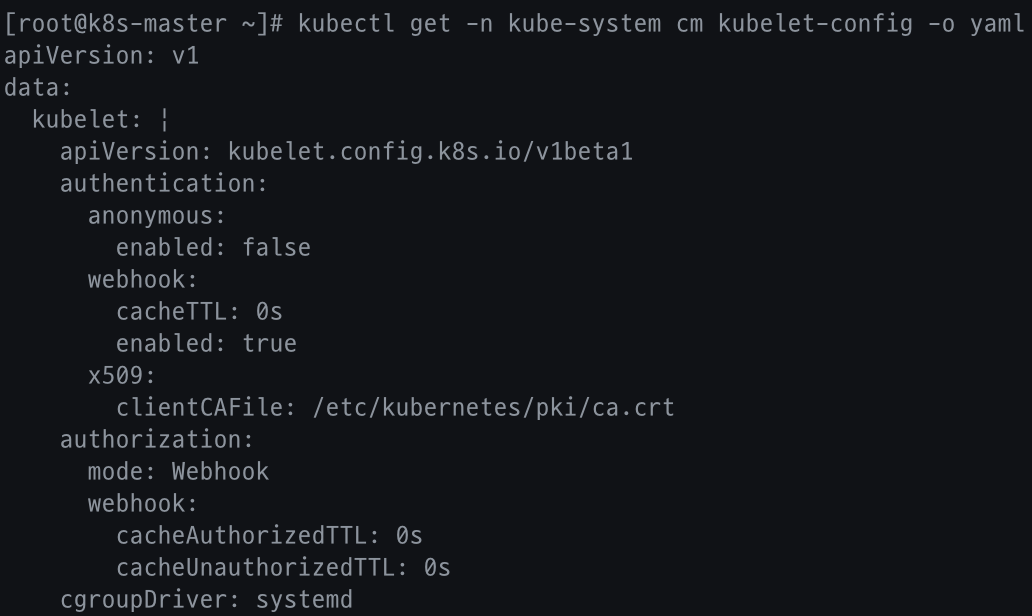Click the cgroupDriver: systemd line
This screenshot has height=616, width=1032.
[206, 600]
